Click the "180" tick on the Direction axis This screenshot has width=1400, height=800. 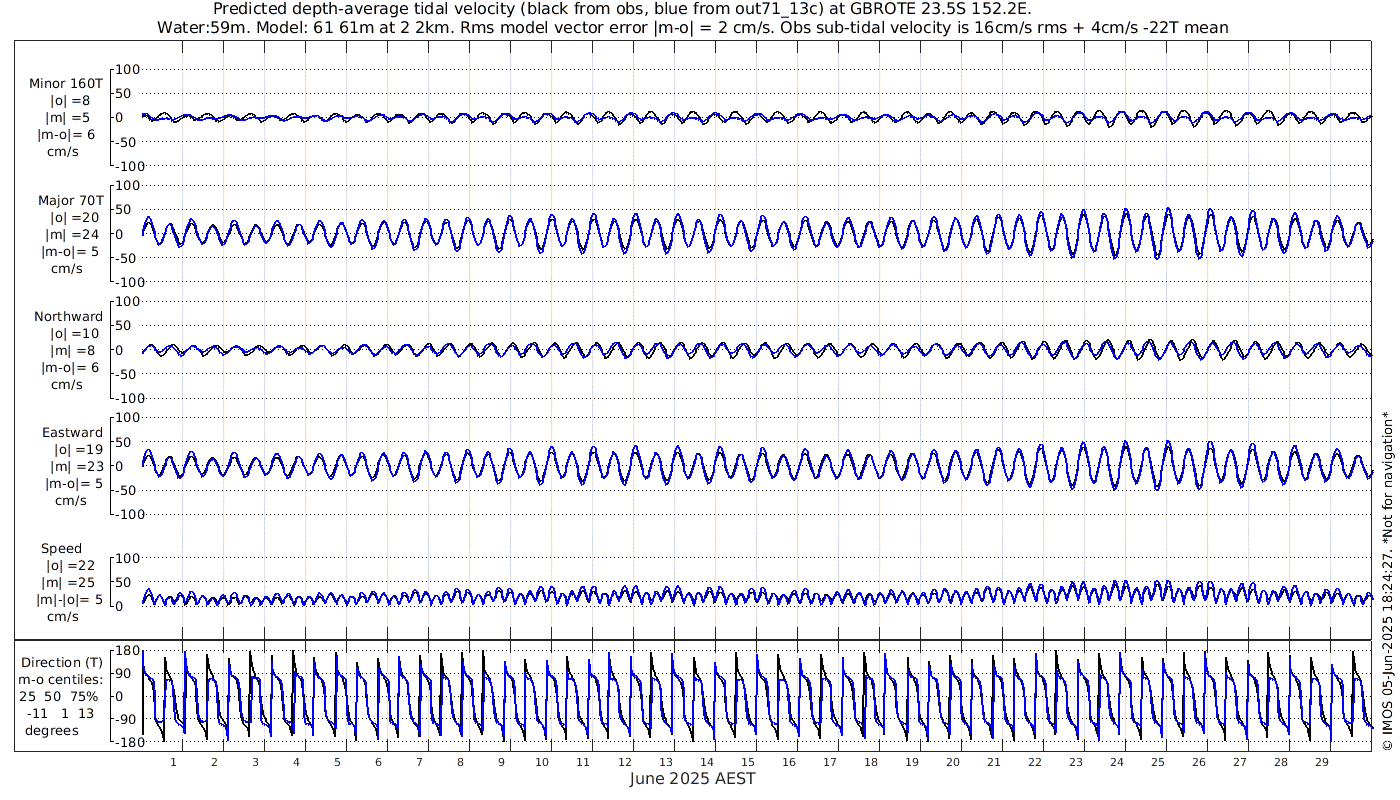tap(126, 651)
